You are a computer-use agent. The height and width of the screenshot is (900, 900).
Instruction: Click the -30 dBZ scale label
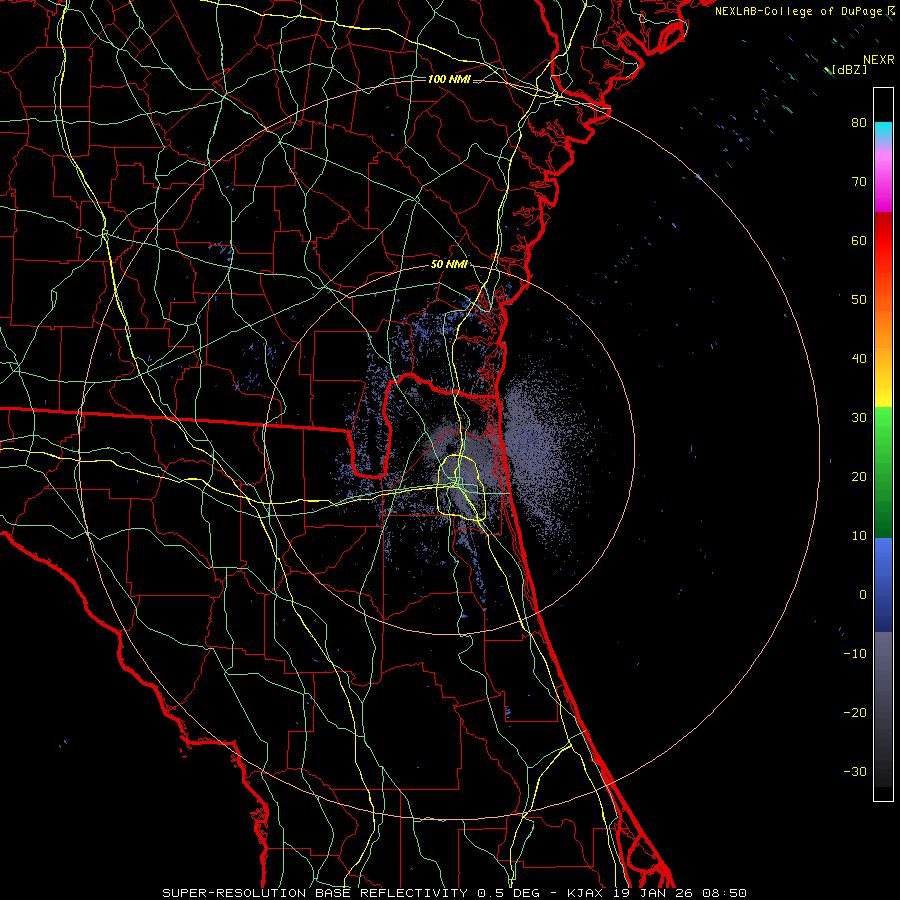point(855,771)
